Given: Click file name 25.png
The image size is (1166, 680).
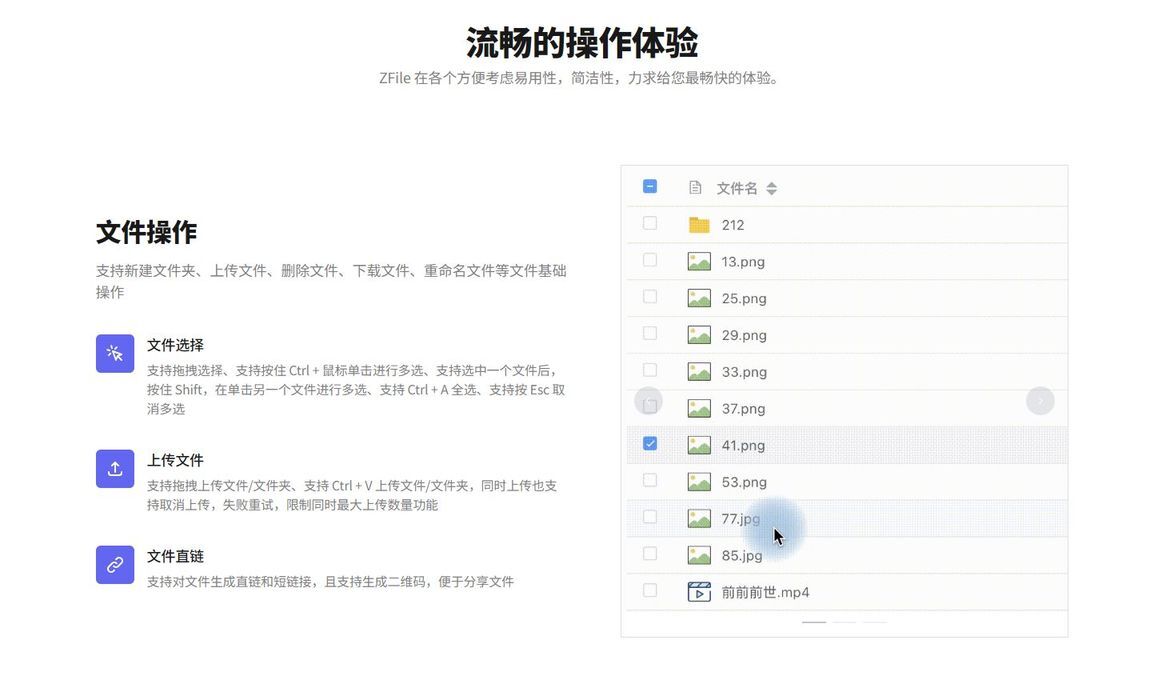Looking at the screenshot, I should [744, 298].
